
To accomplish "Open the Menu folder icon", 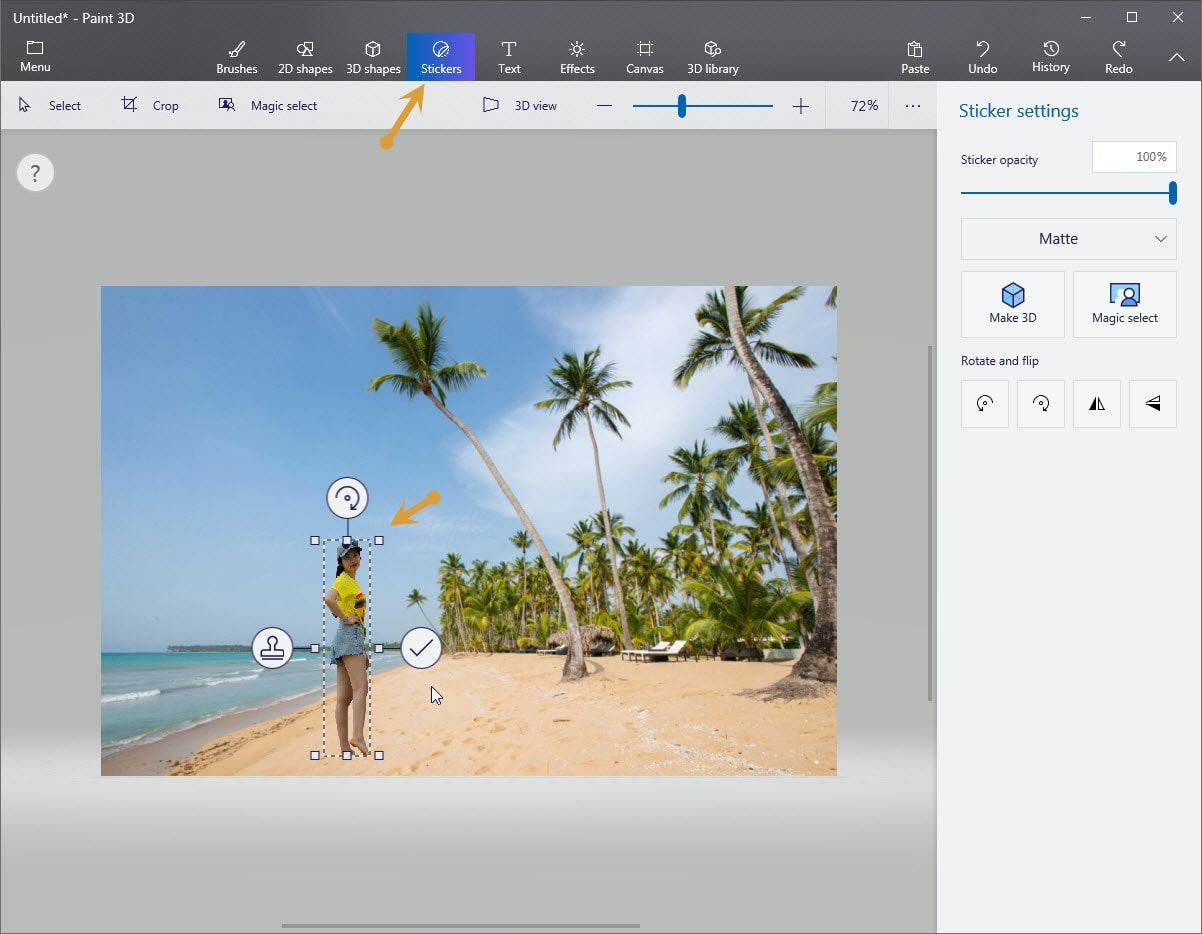I will (35, 56).
